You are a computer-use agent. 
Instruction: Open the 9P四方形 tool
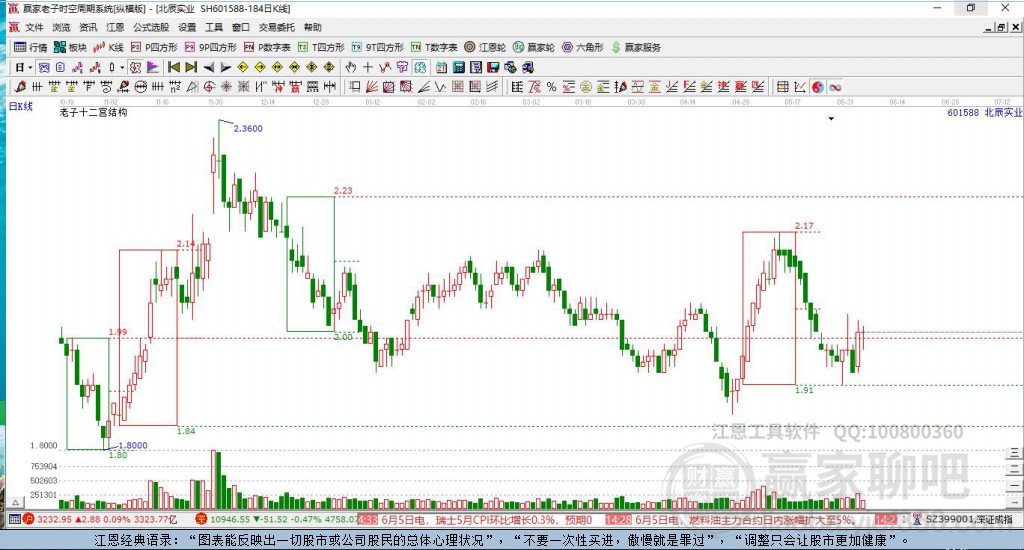[x=211, y=47]
